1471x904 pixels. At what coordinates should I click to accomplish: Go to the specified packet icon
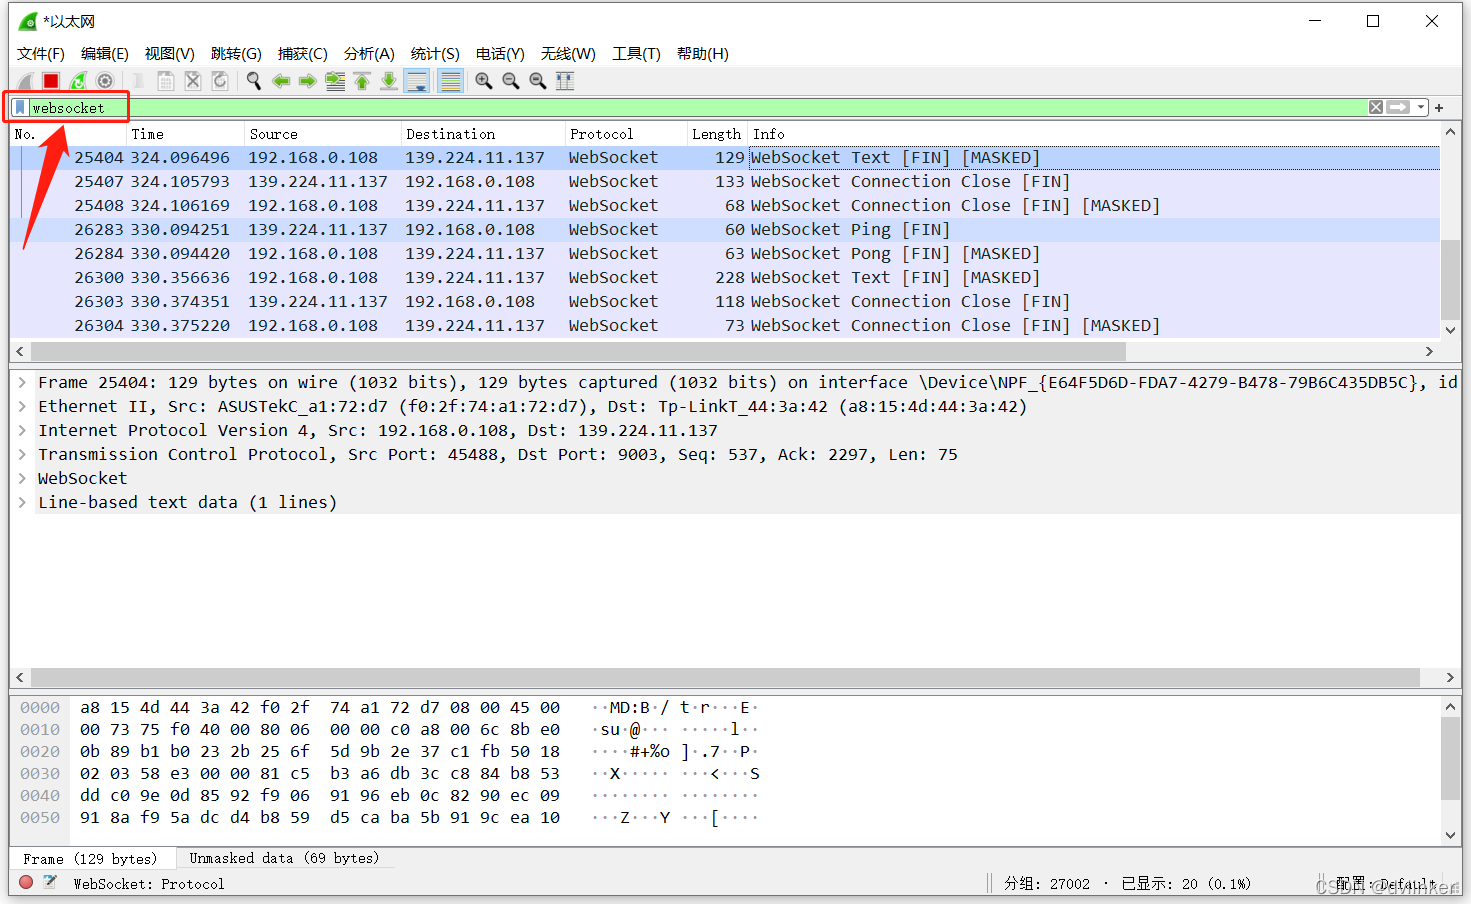click(335, 81)
